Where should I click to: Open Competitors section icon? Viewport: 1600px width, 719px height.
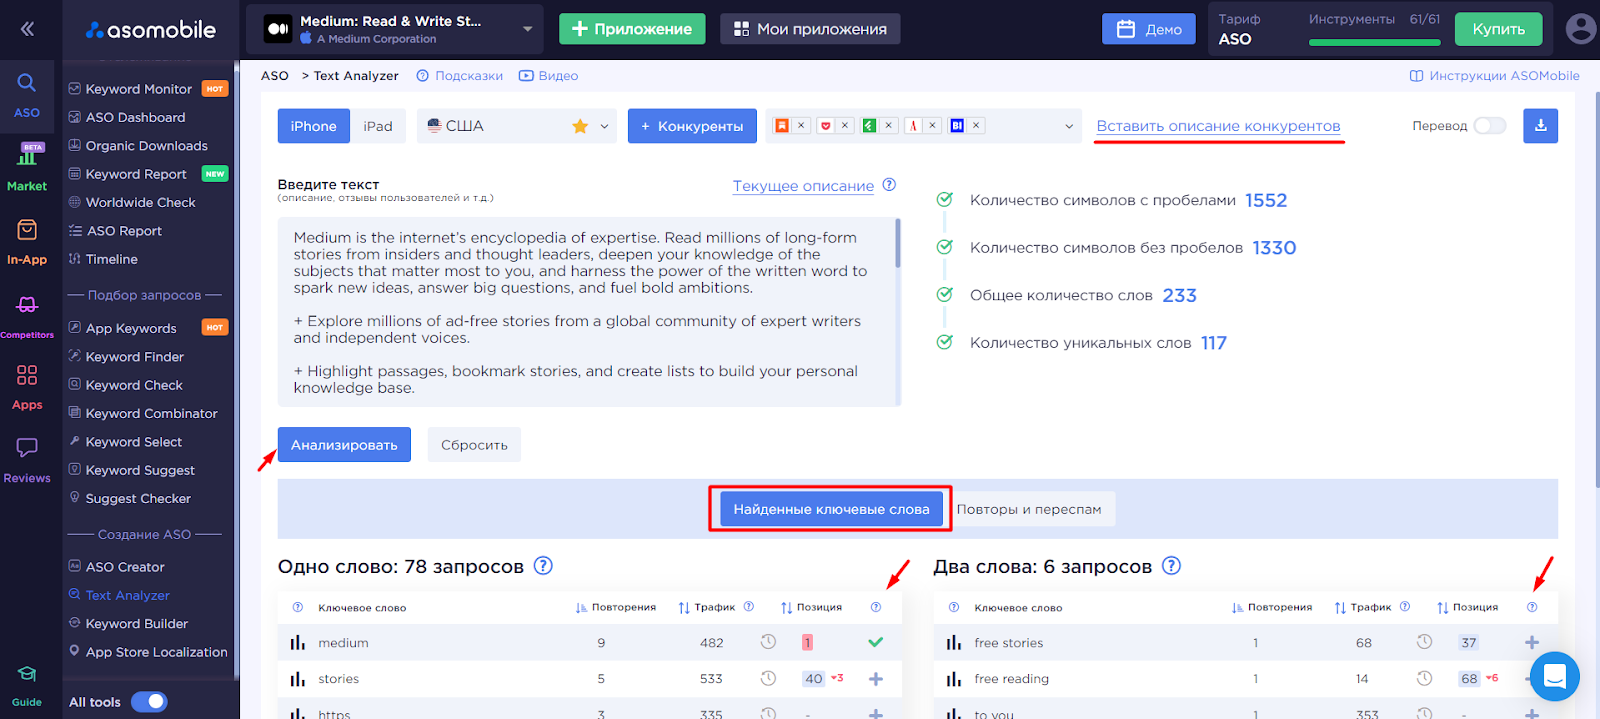pyautogui.click(x=27, y=305)
